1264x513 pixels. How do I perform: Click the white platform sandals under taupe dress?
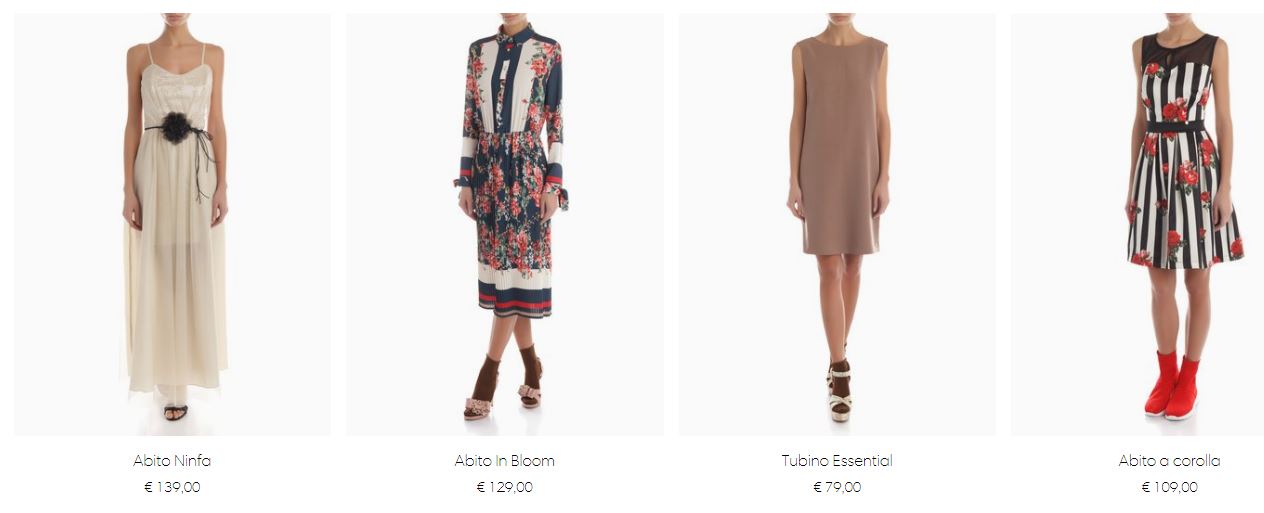coord(838,393)
